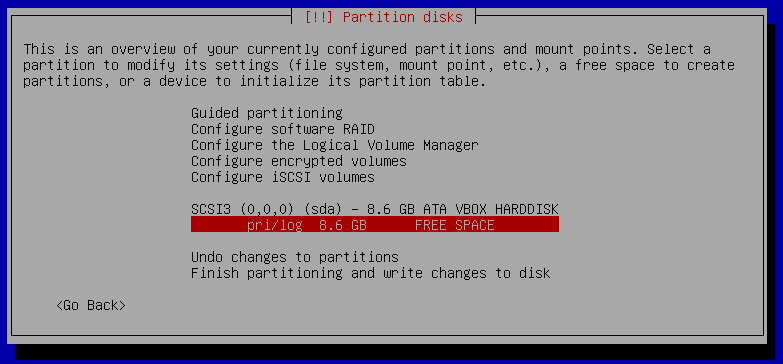Open Configure iSCSI volumes
Image resolution: width=783 pixels, height=364 pixels.
point(283,177)
